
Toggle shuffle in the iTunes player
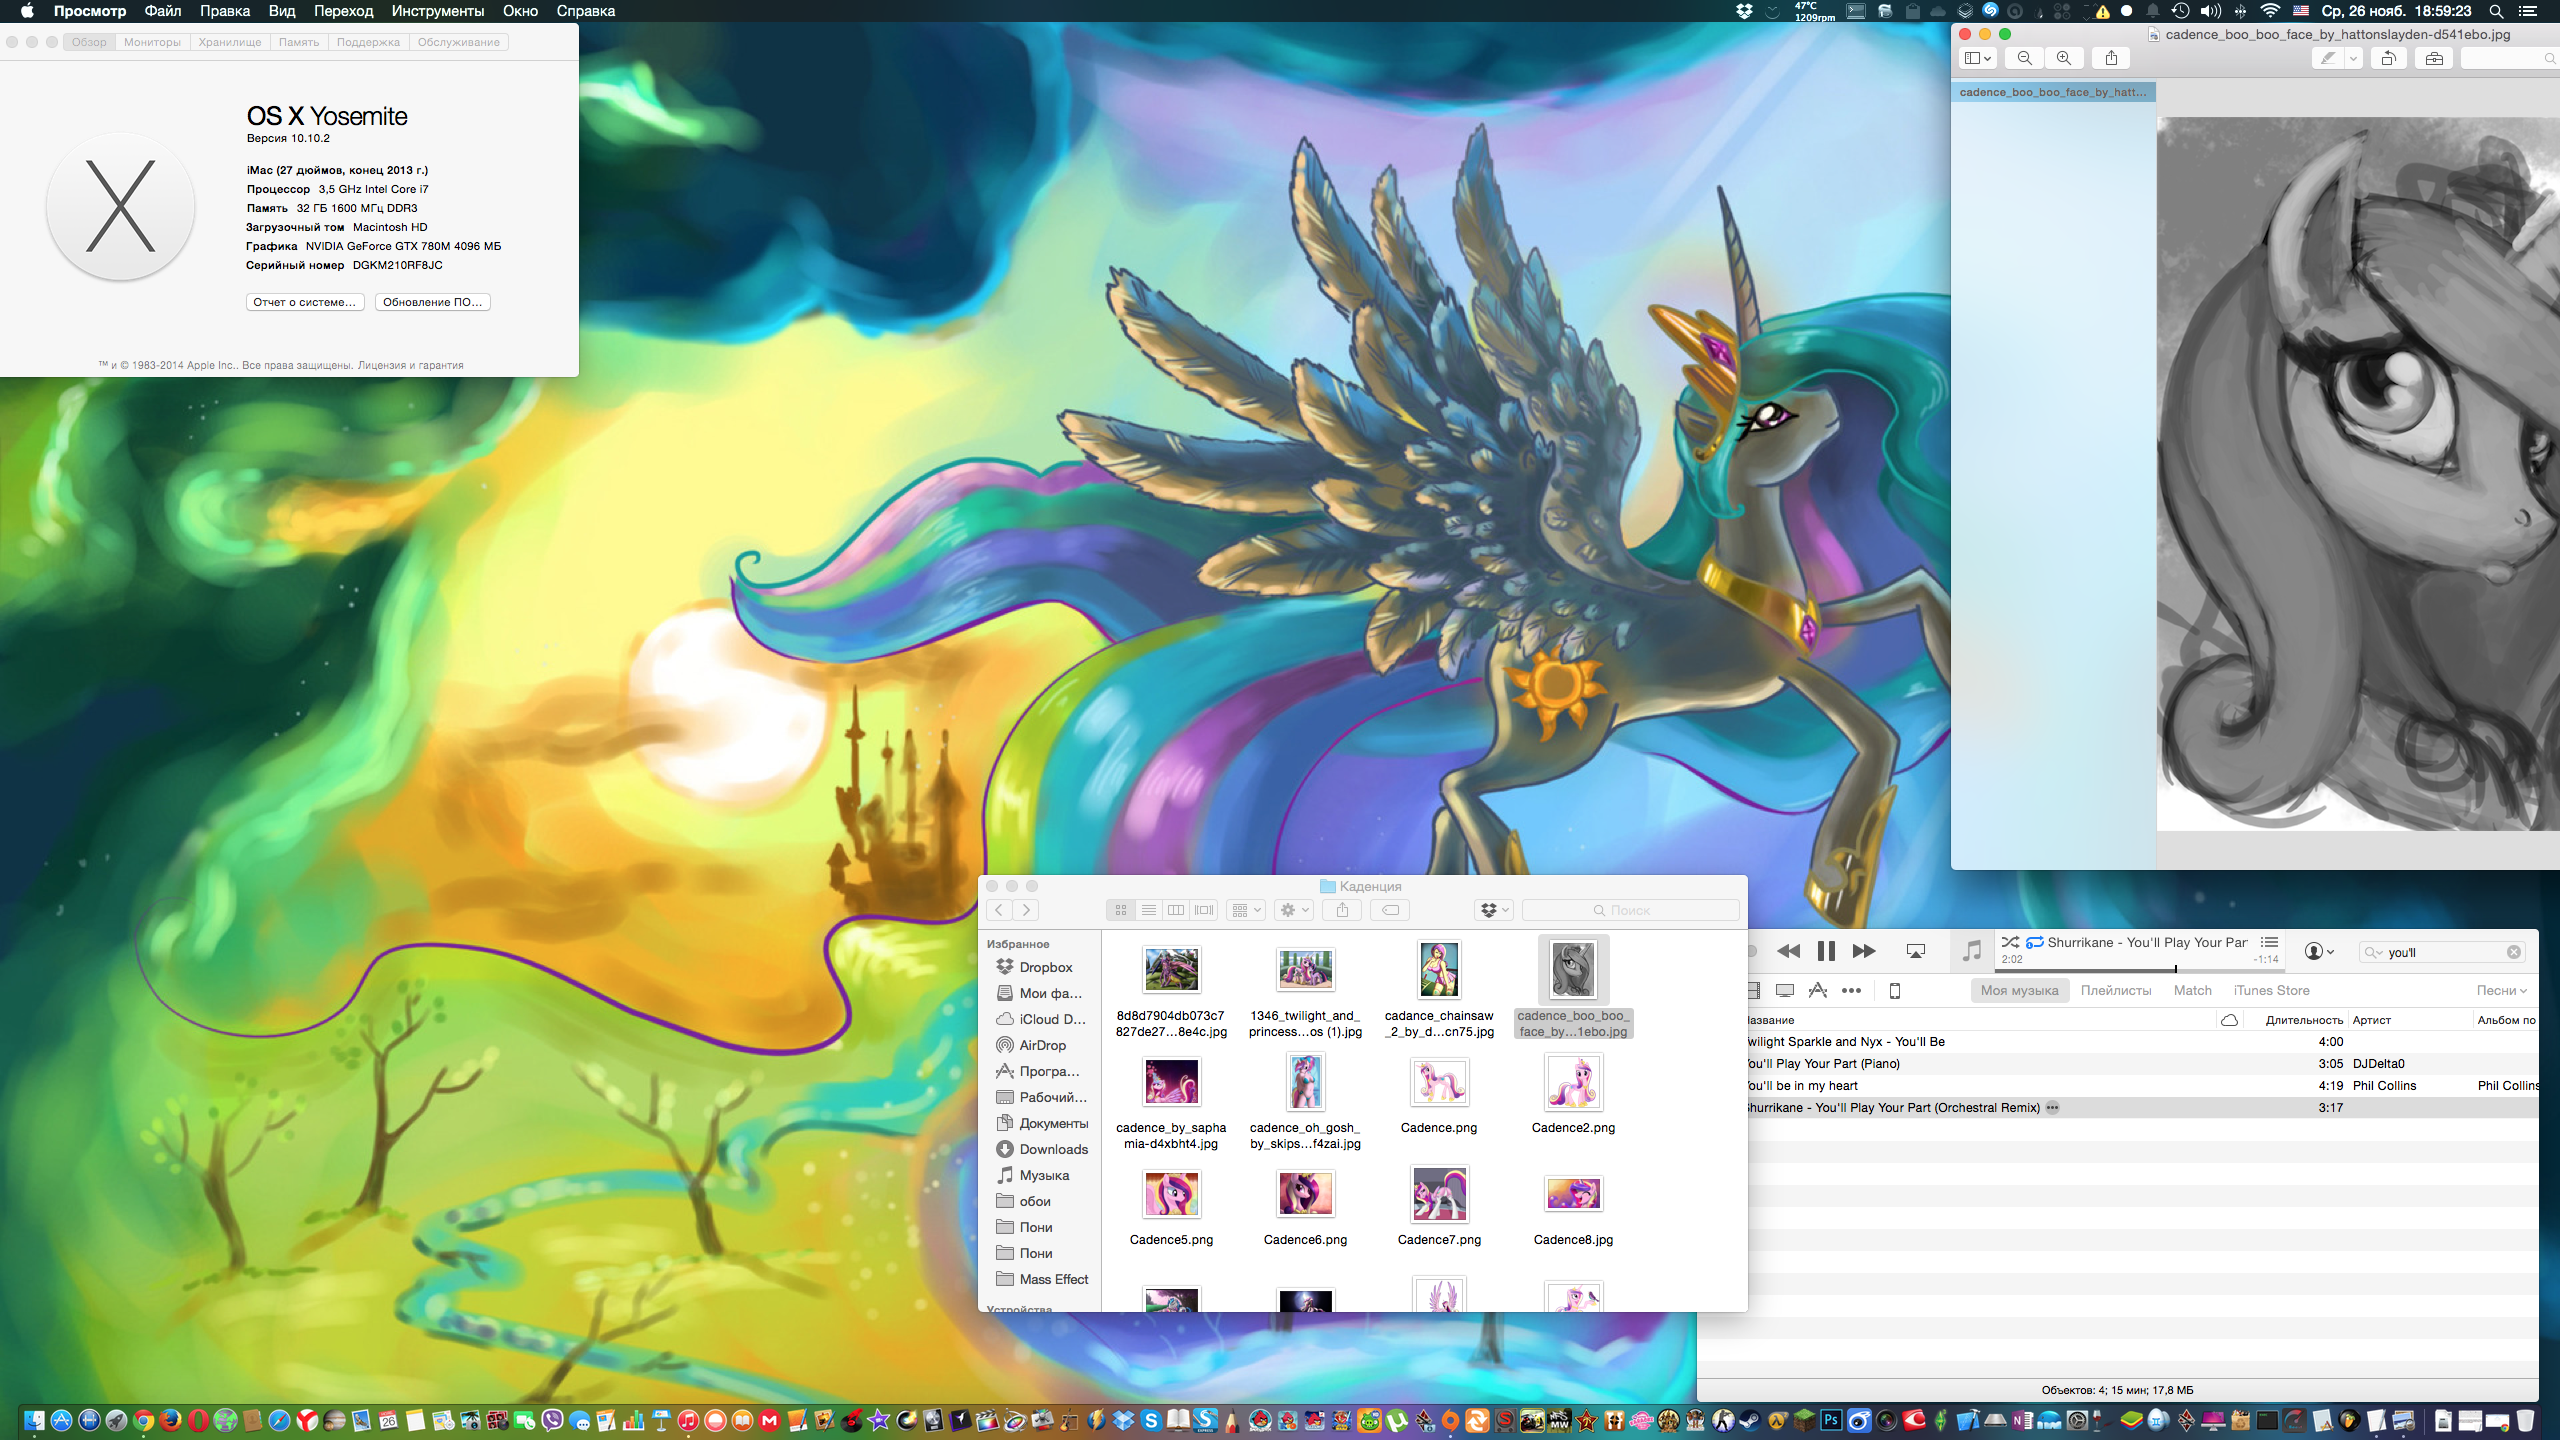pyautogui.click(x=2010, y=942)
